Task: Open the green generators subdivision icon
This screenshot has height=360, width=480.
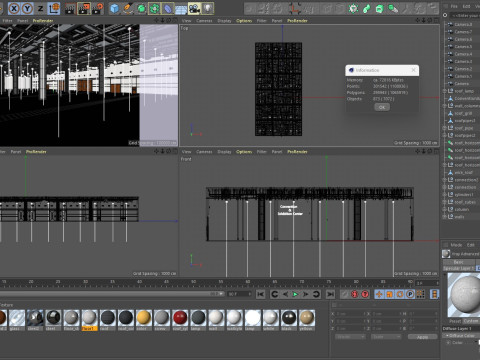Action: click(141, 8)
